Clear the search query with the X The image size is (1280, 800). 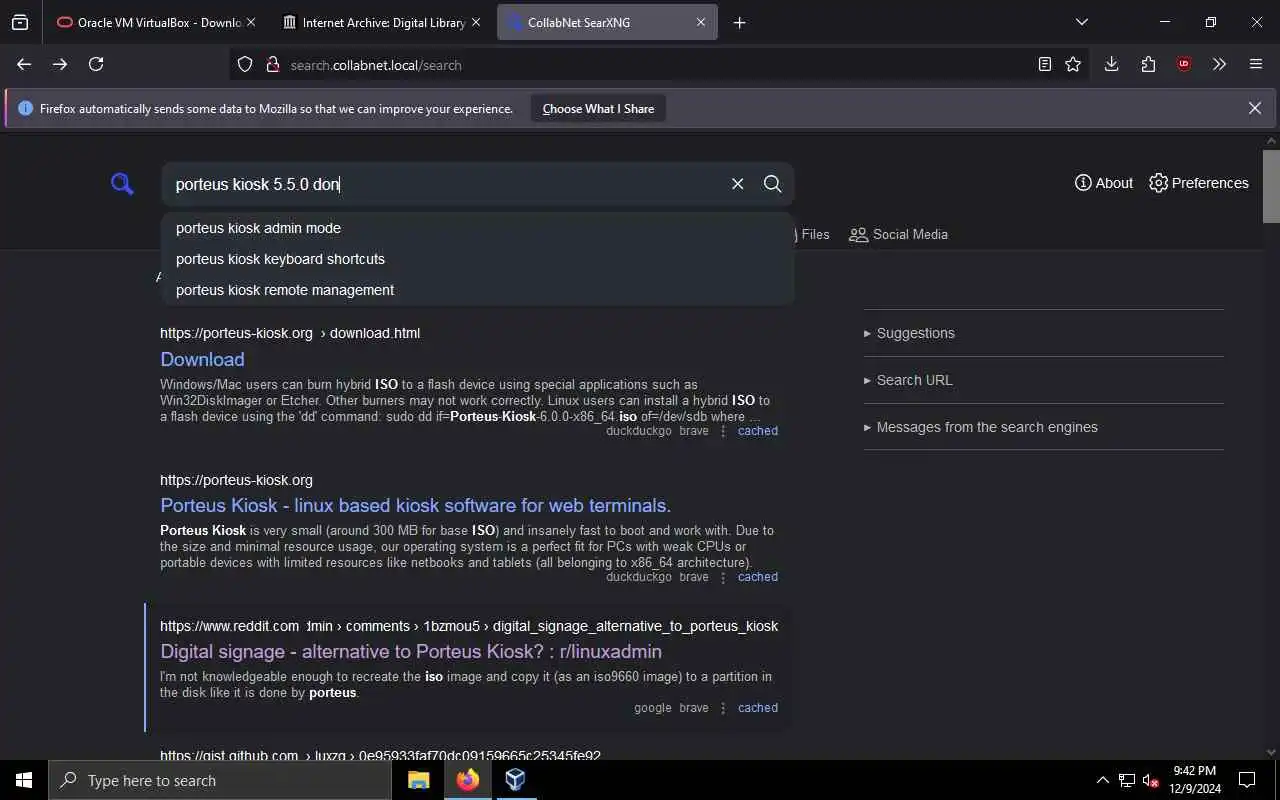coord(737,184)
